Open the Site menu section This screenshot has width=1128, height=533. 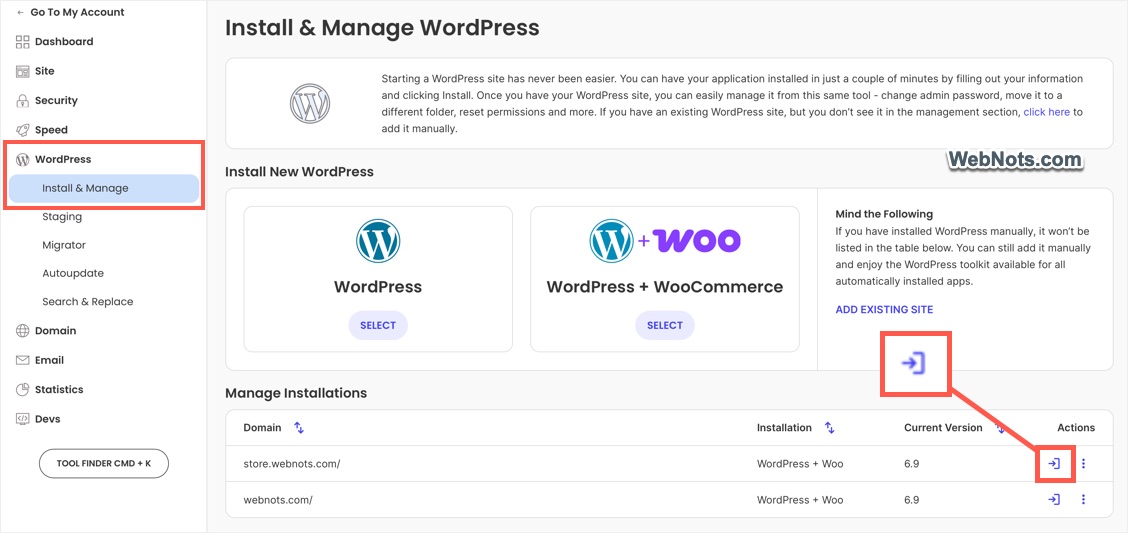tap(45, 71)
